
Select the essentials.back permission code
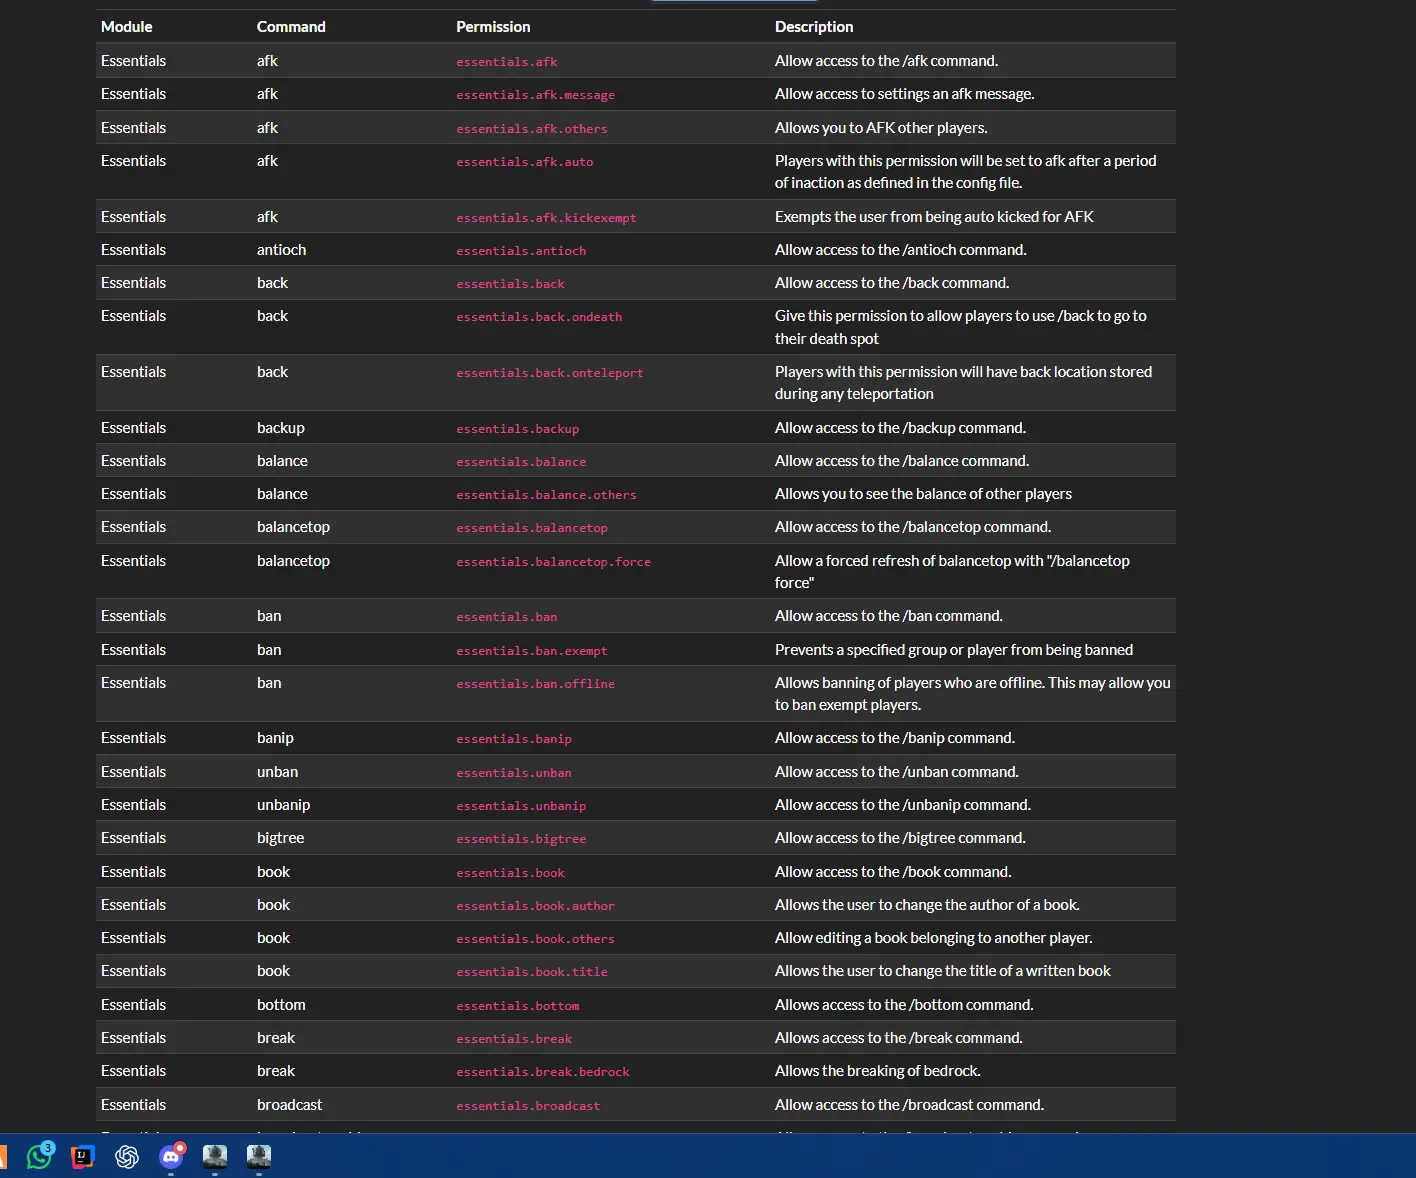510,284
